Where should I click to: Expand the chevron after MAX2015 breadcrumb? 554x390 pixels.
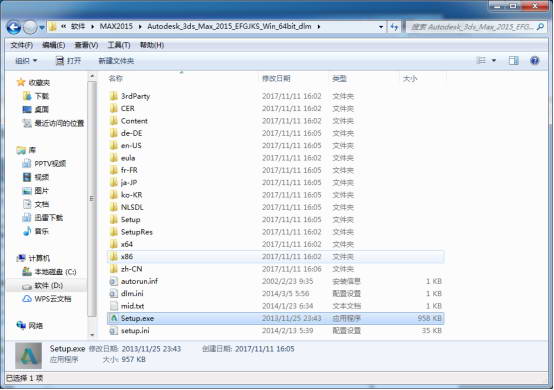click(140, 27)
